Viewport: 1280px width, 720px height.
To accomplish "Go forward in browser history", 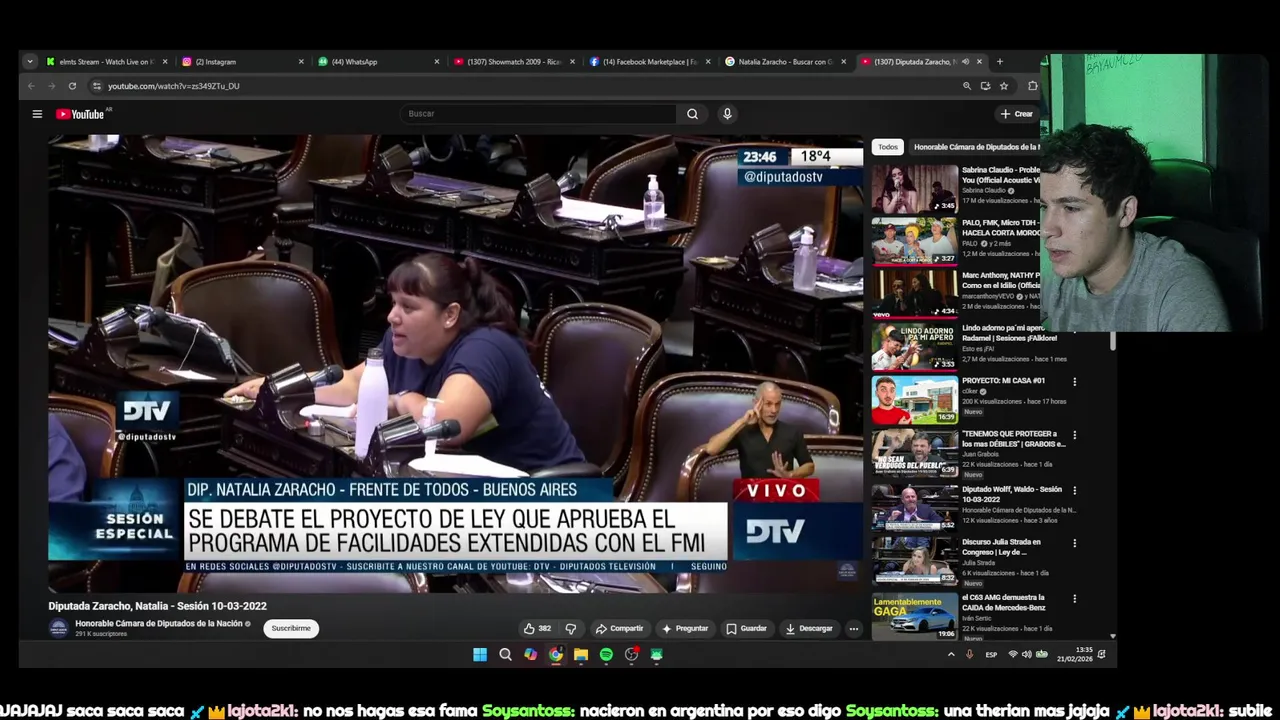I will (51, 86).
